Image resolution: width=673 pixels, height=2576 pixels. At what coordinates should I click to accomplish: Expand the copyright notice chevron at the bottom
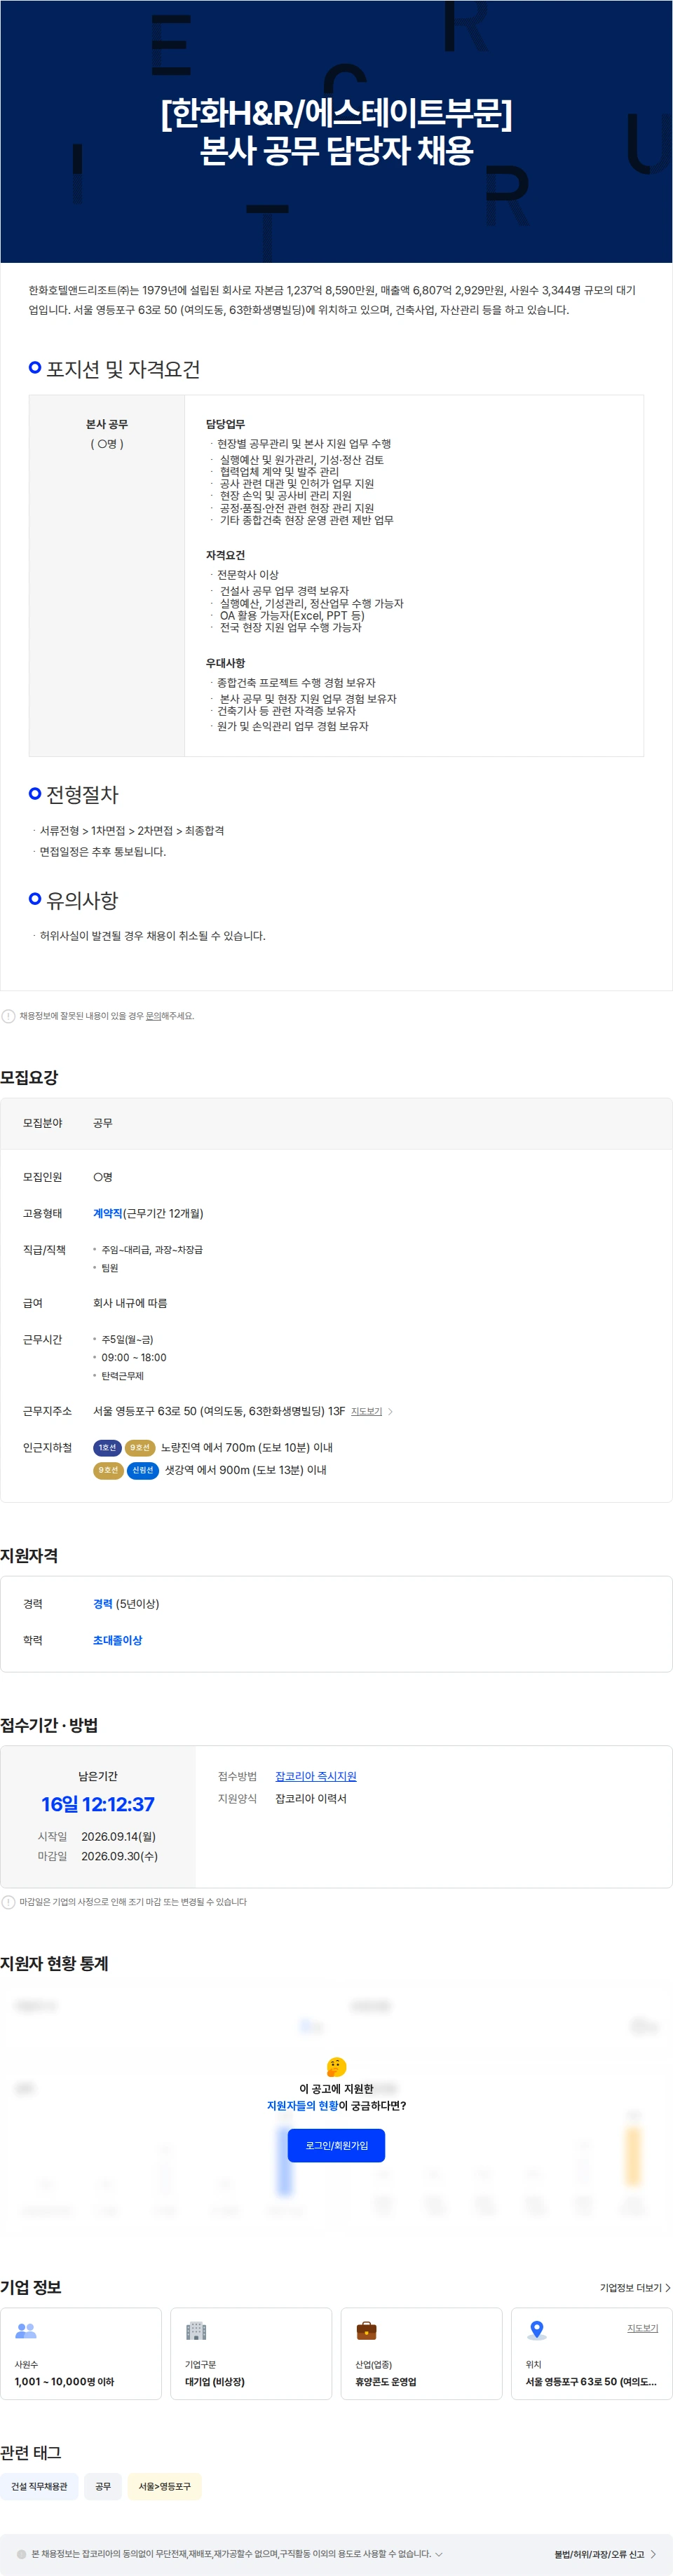(x=438, y=2554)
